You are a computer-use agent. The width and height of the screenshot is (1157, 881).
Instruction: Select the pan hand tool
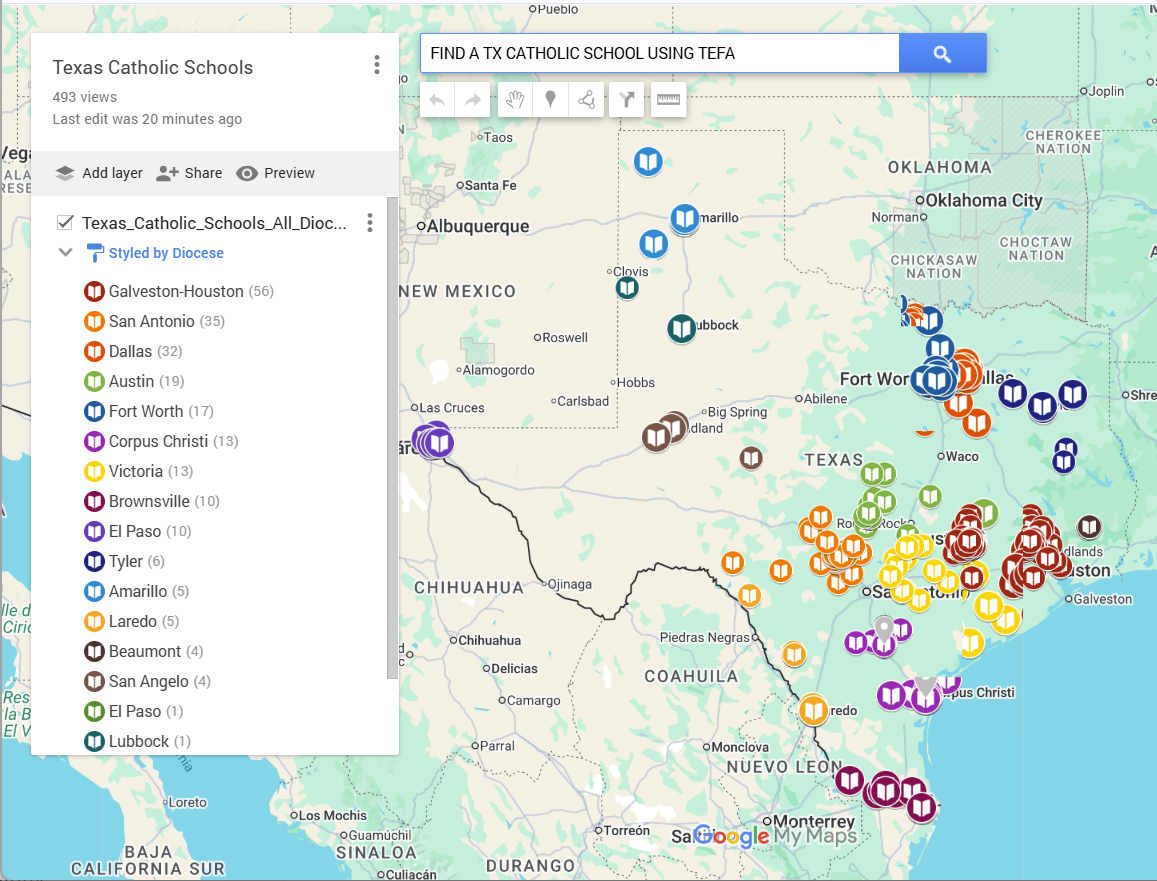click(514, 99)
